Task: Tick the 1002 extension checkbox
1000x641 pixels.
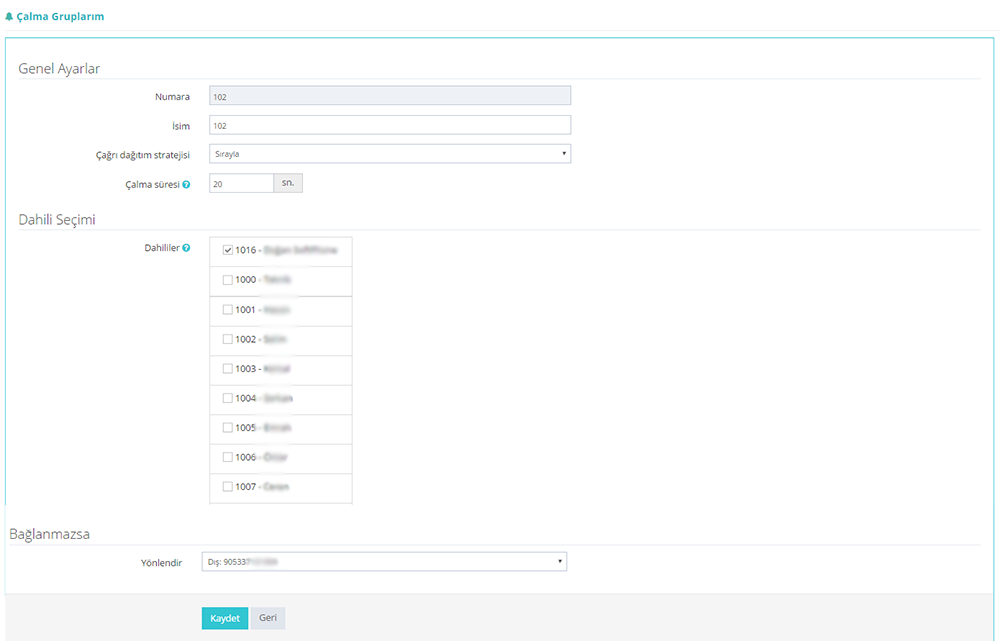Action: point(228,340)
